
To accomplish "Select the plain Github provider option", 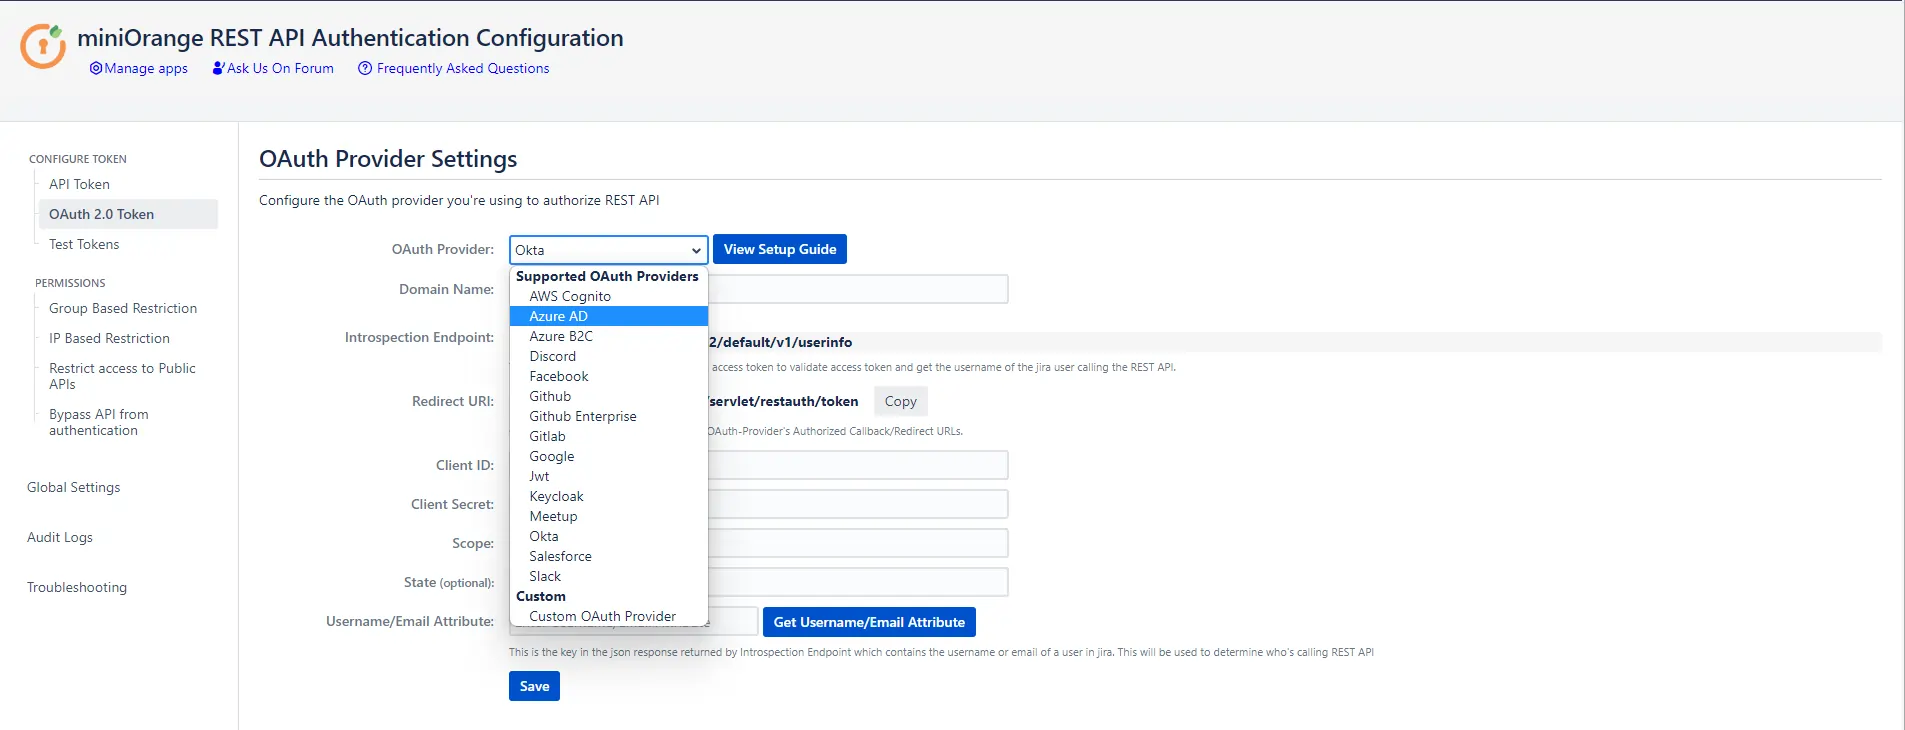I will click(608, 396).
